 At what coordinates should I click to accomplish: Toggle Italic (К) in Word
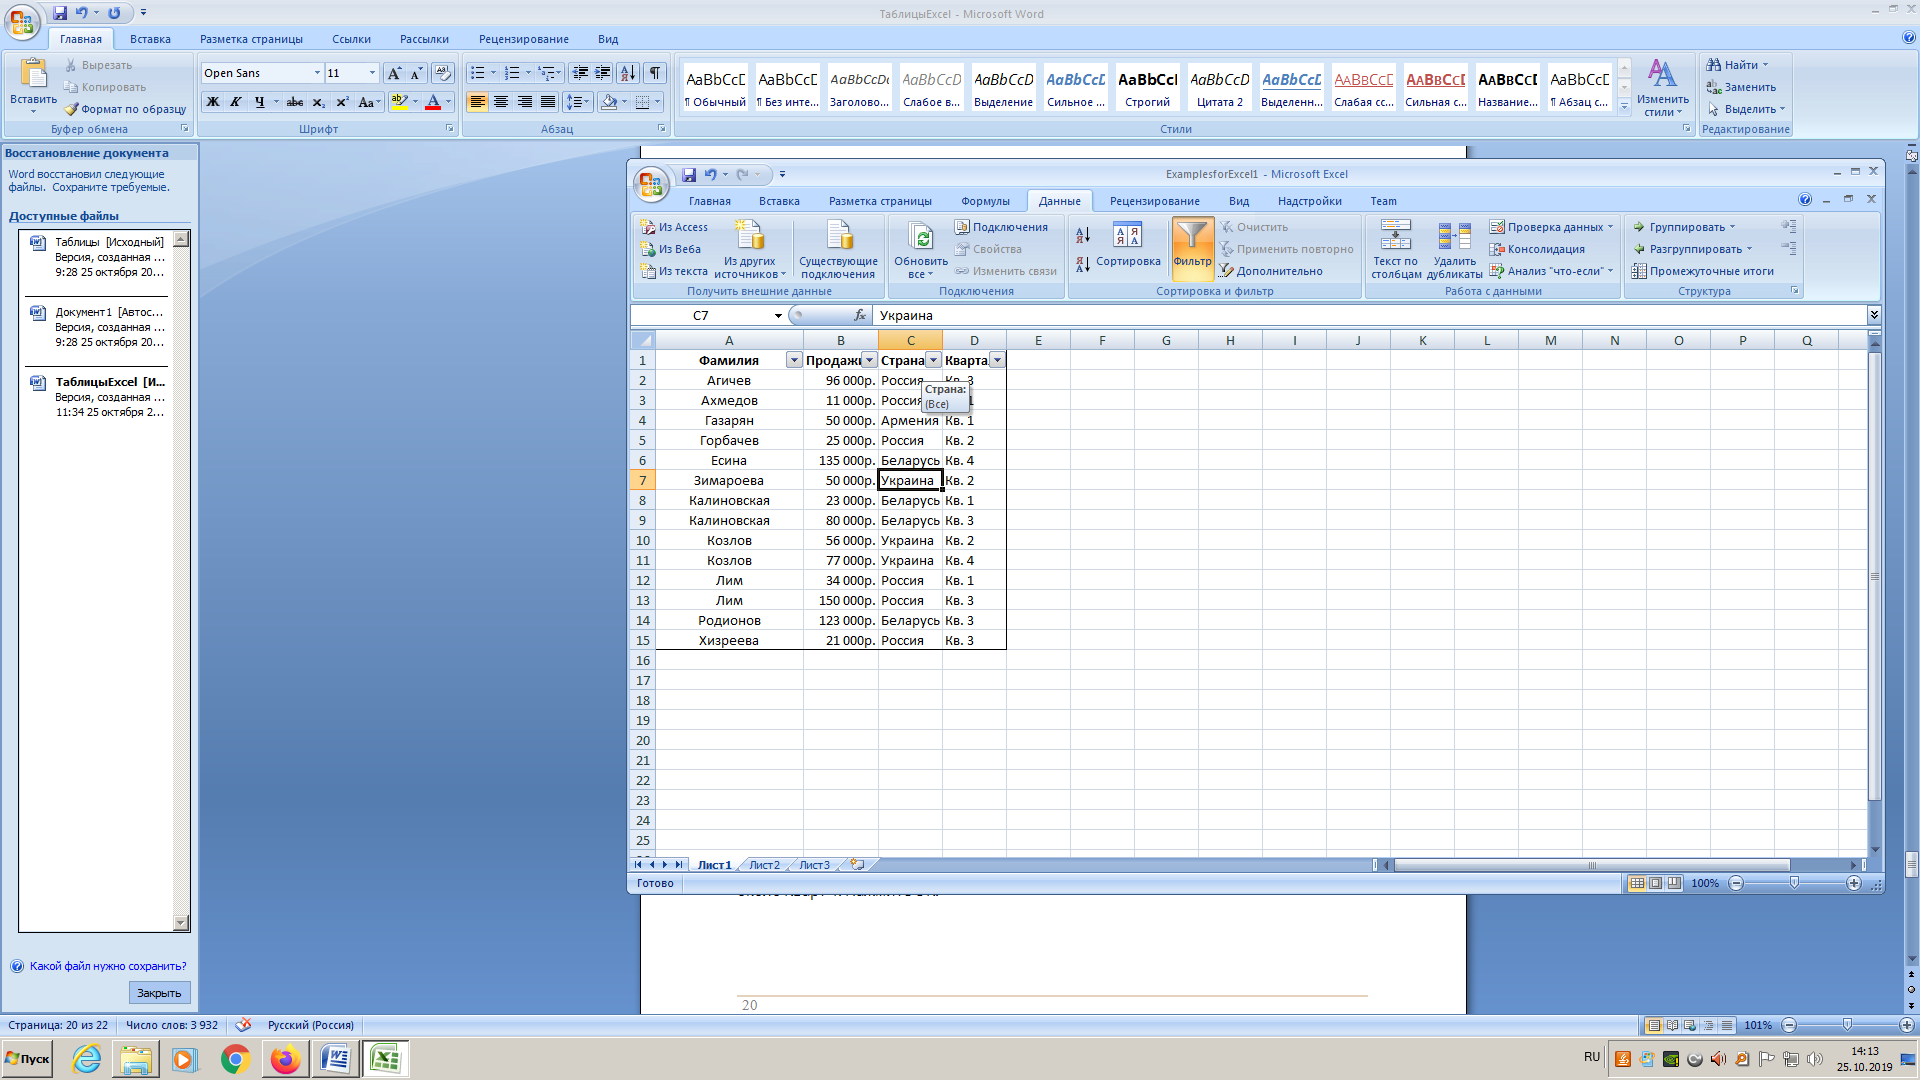click(x=236, y=103)
